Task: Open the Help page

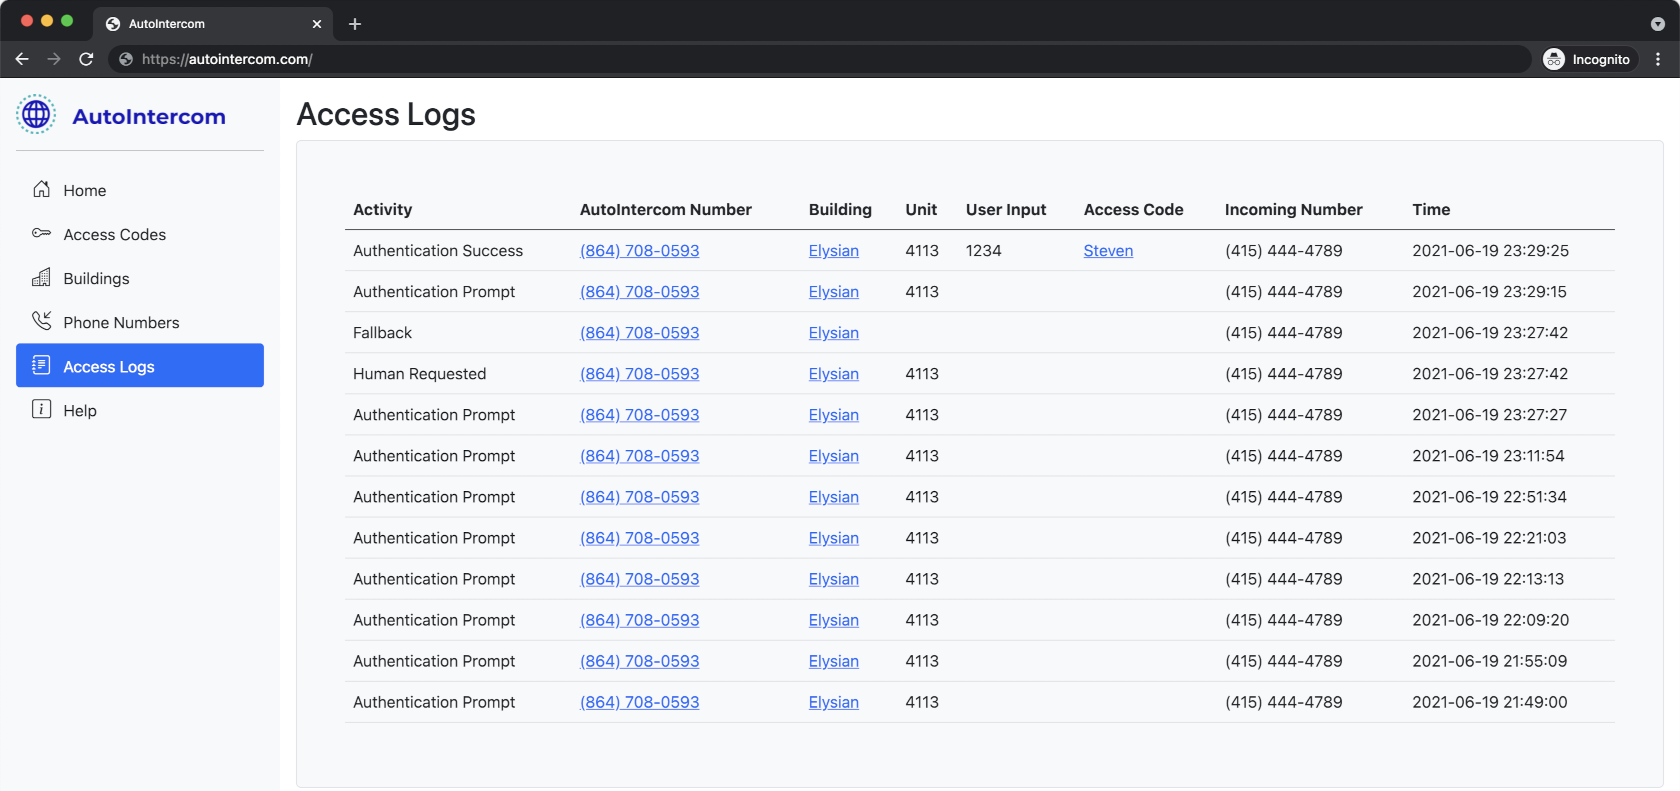Action: [140, 410]
